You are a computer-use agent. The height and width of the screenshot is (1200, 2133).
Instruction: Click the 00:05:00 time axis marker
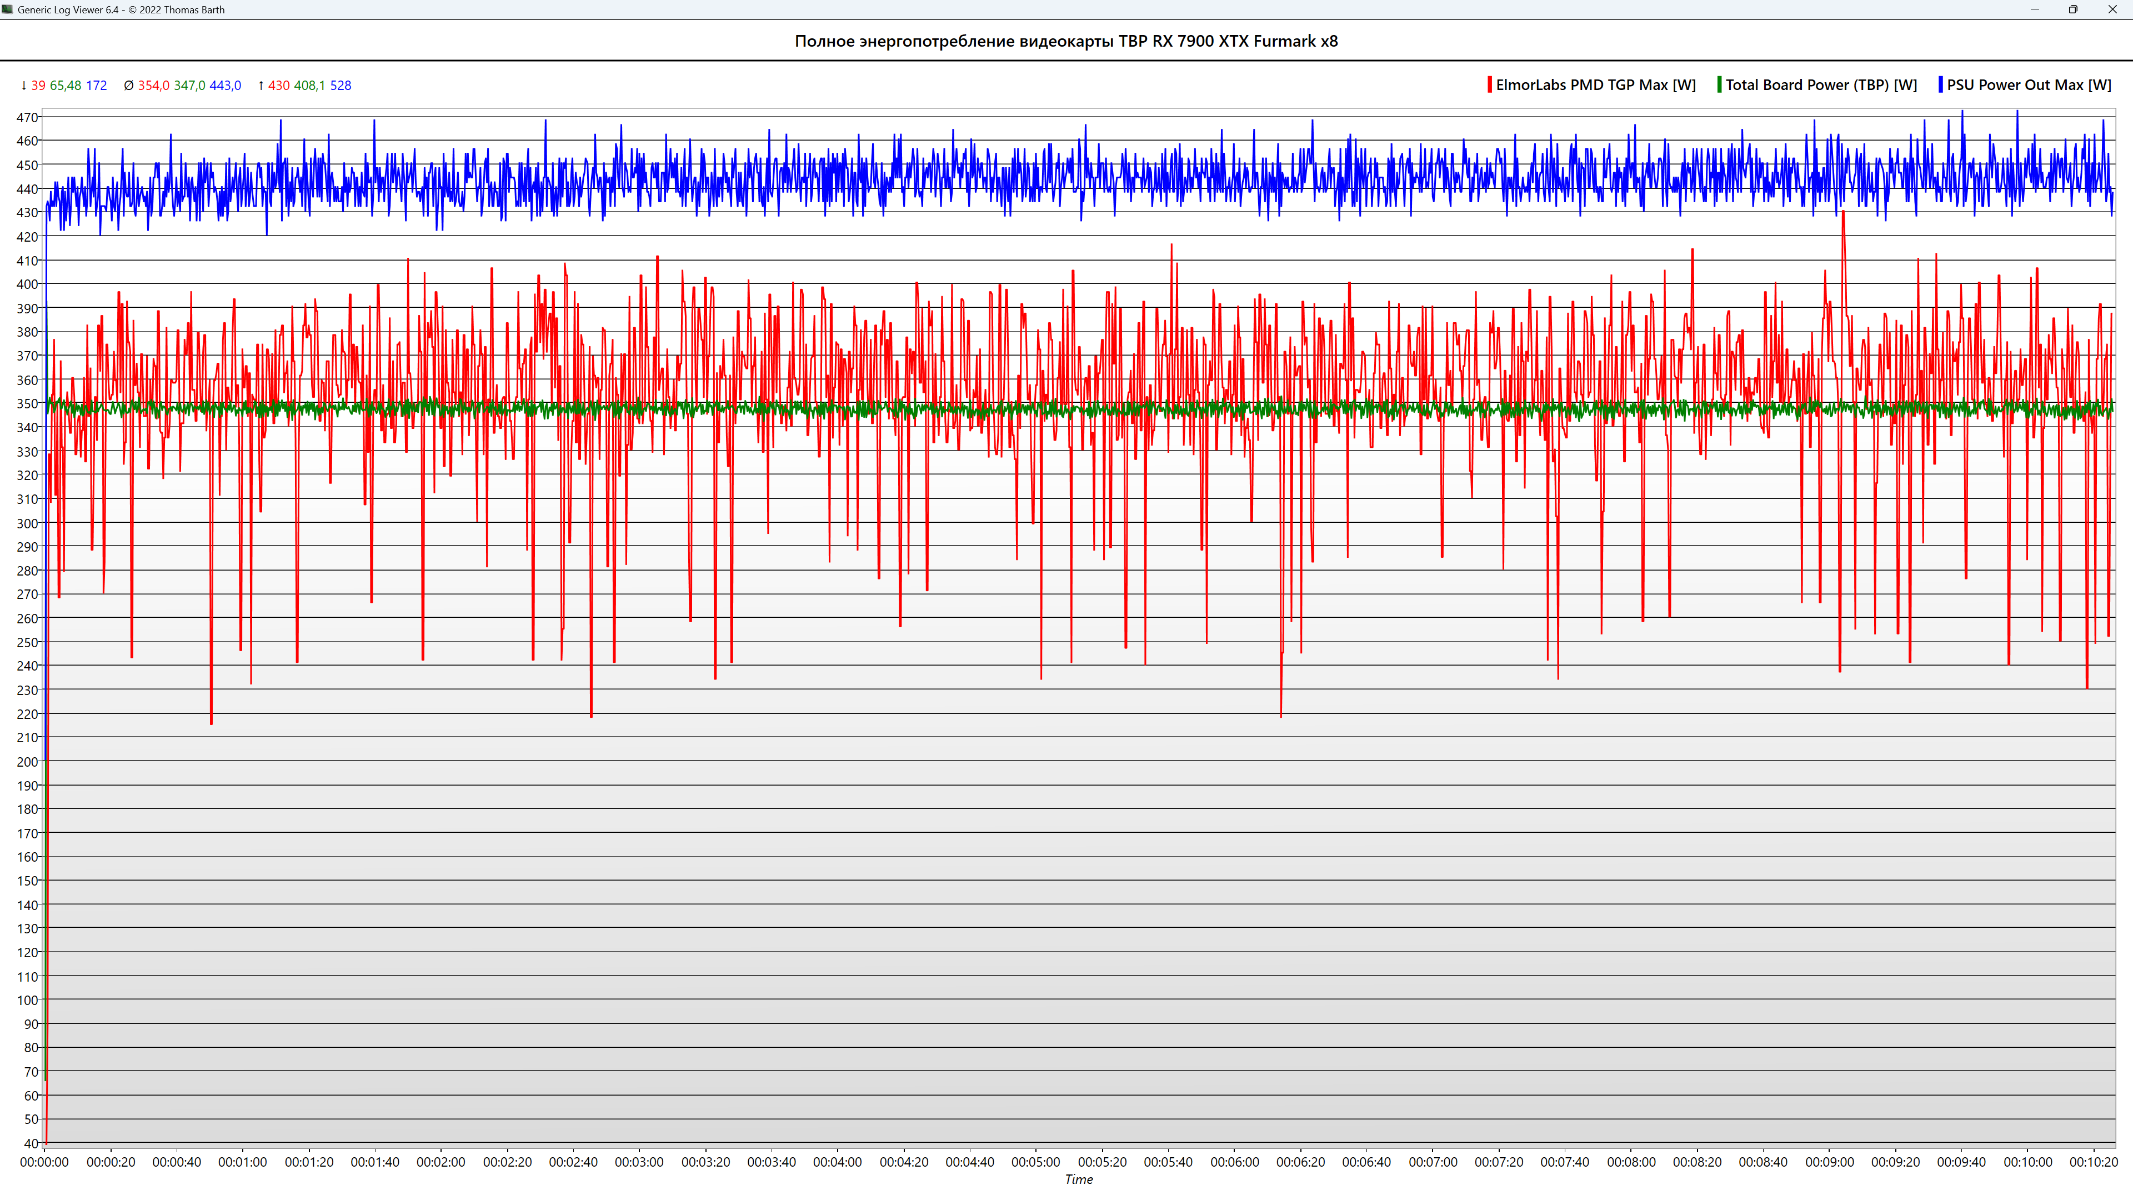pyautogui.click(x=1035, y=1162)
